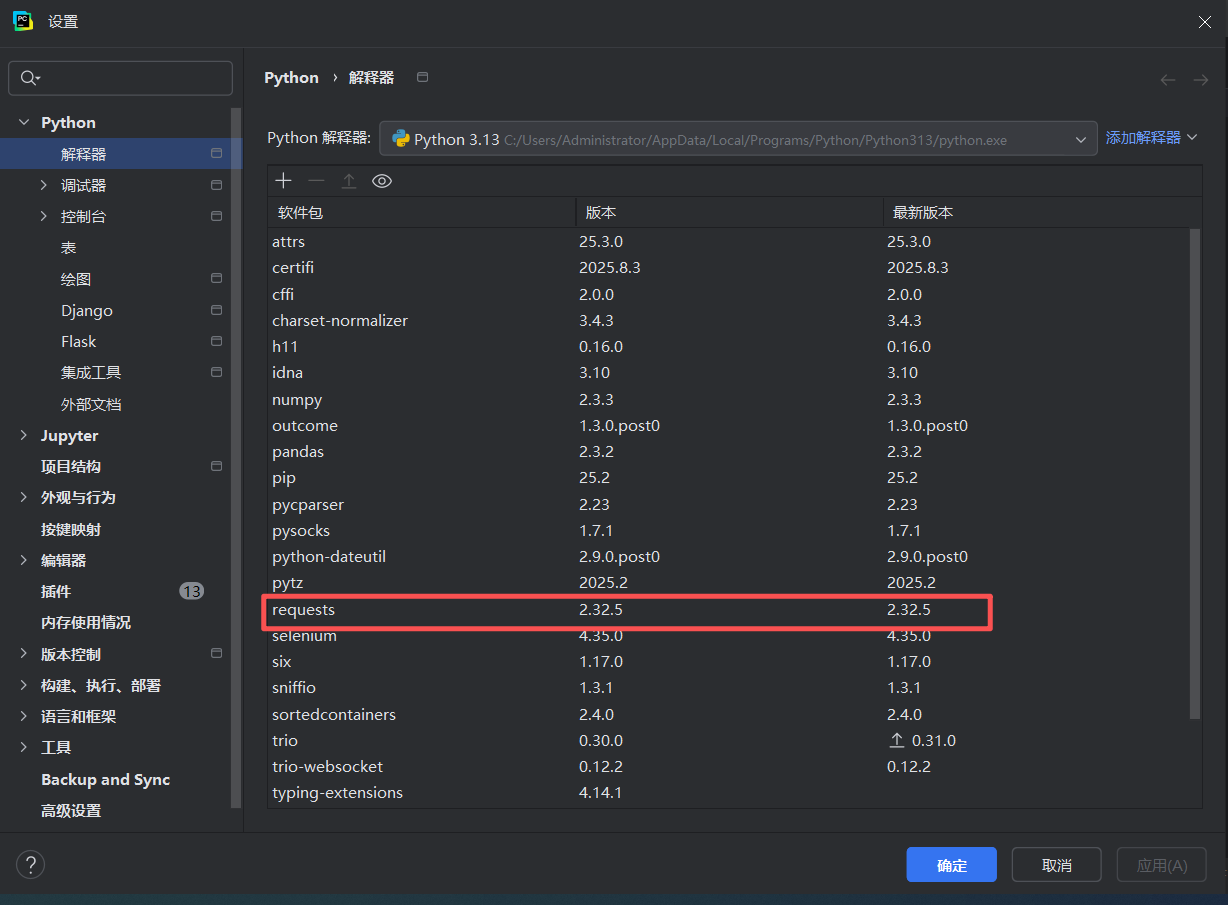1228x905 pixels.
Task: Select the charset-normalizer package row
Action: point(729,320)
